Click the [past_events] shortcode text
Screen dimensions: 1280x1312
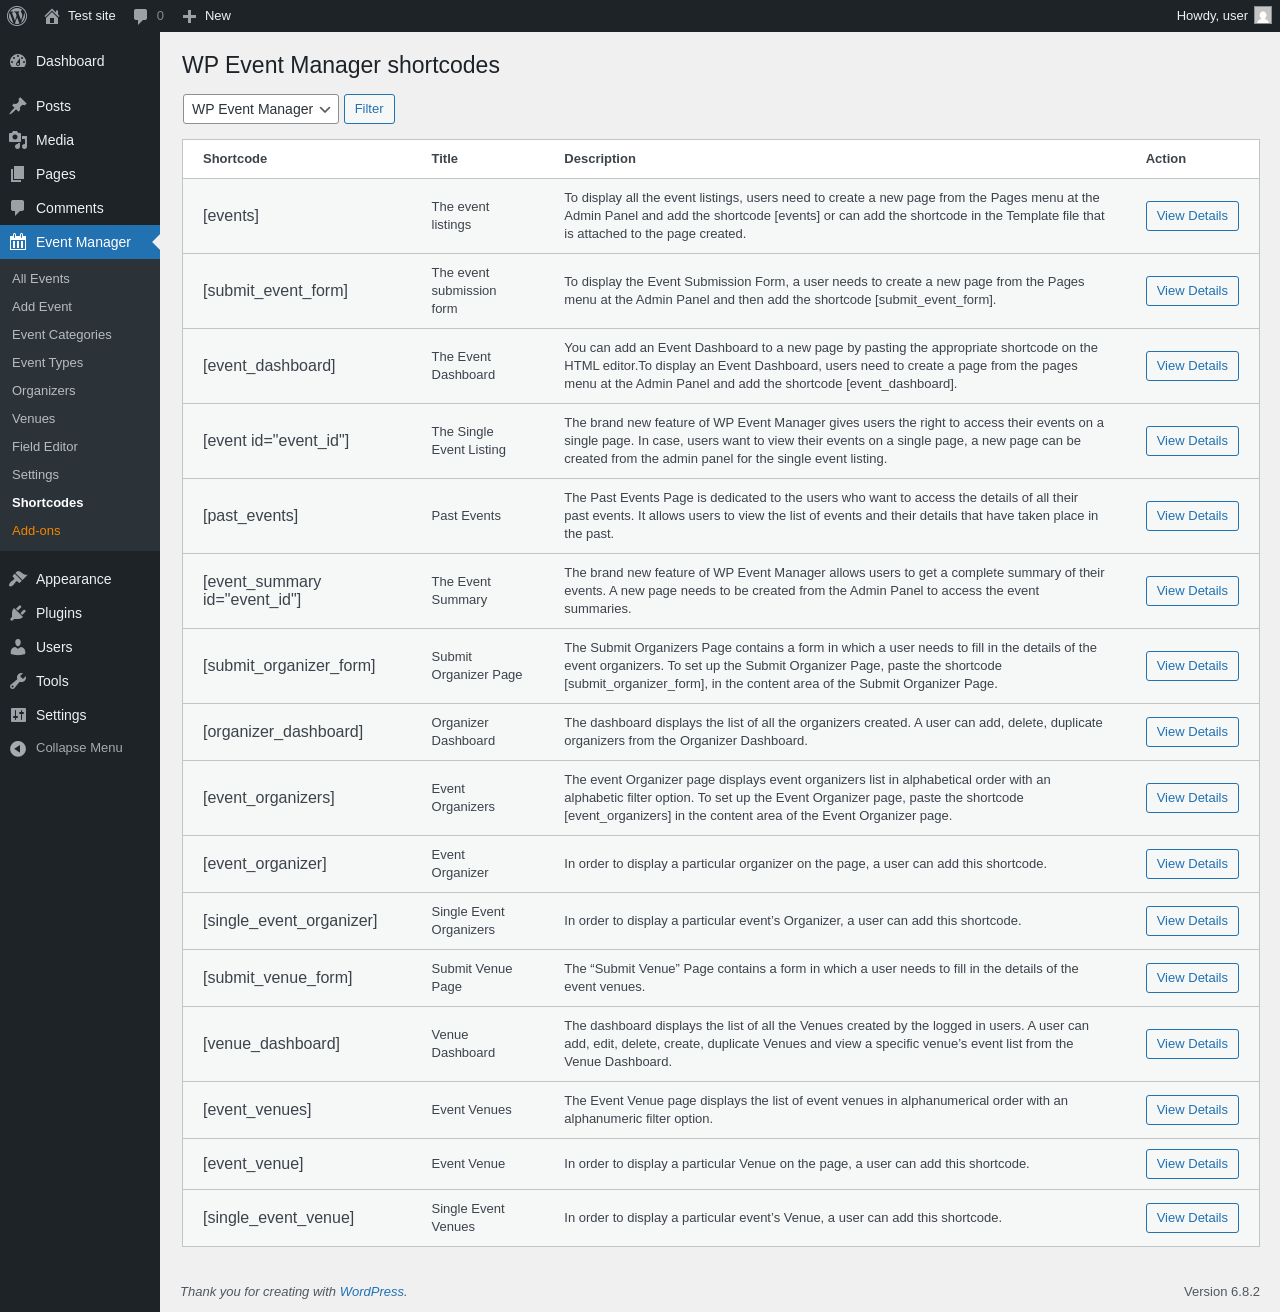(251, 516)
